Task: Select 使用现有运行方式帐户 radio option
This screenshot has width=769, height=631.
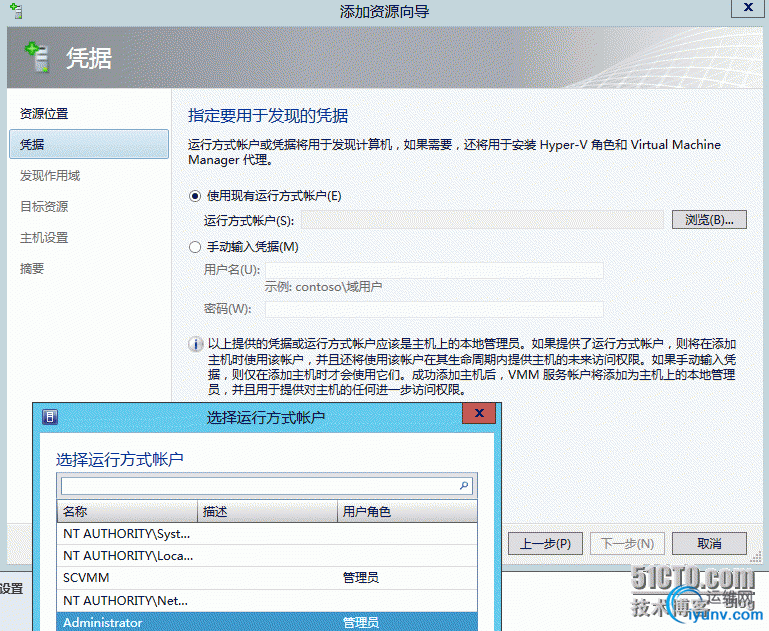Action: [x=195, y=196]
